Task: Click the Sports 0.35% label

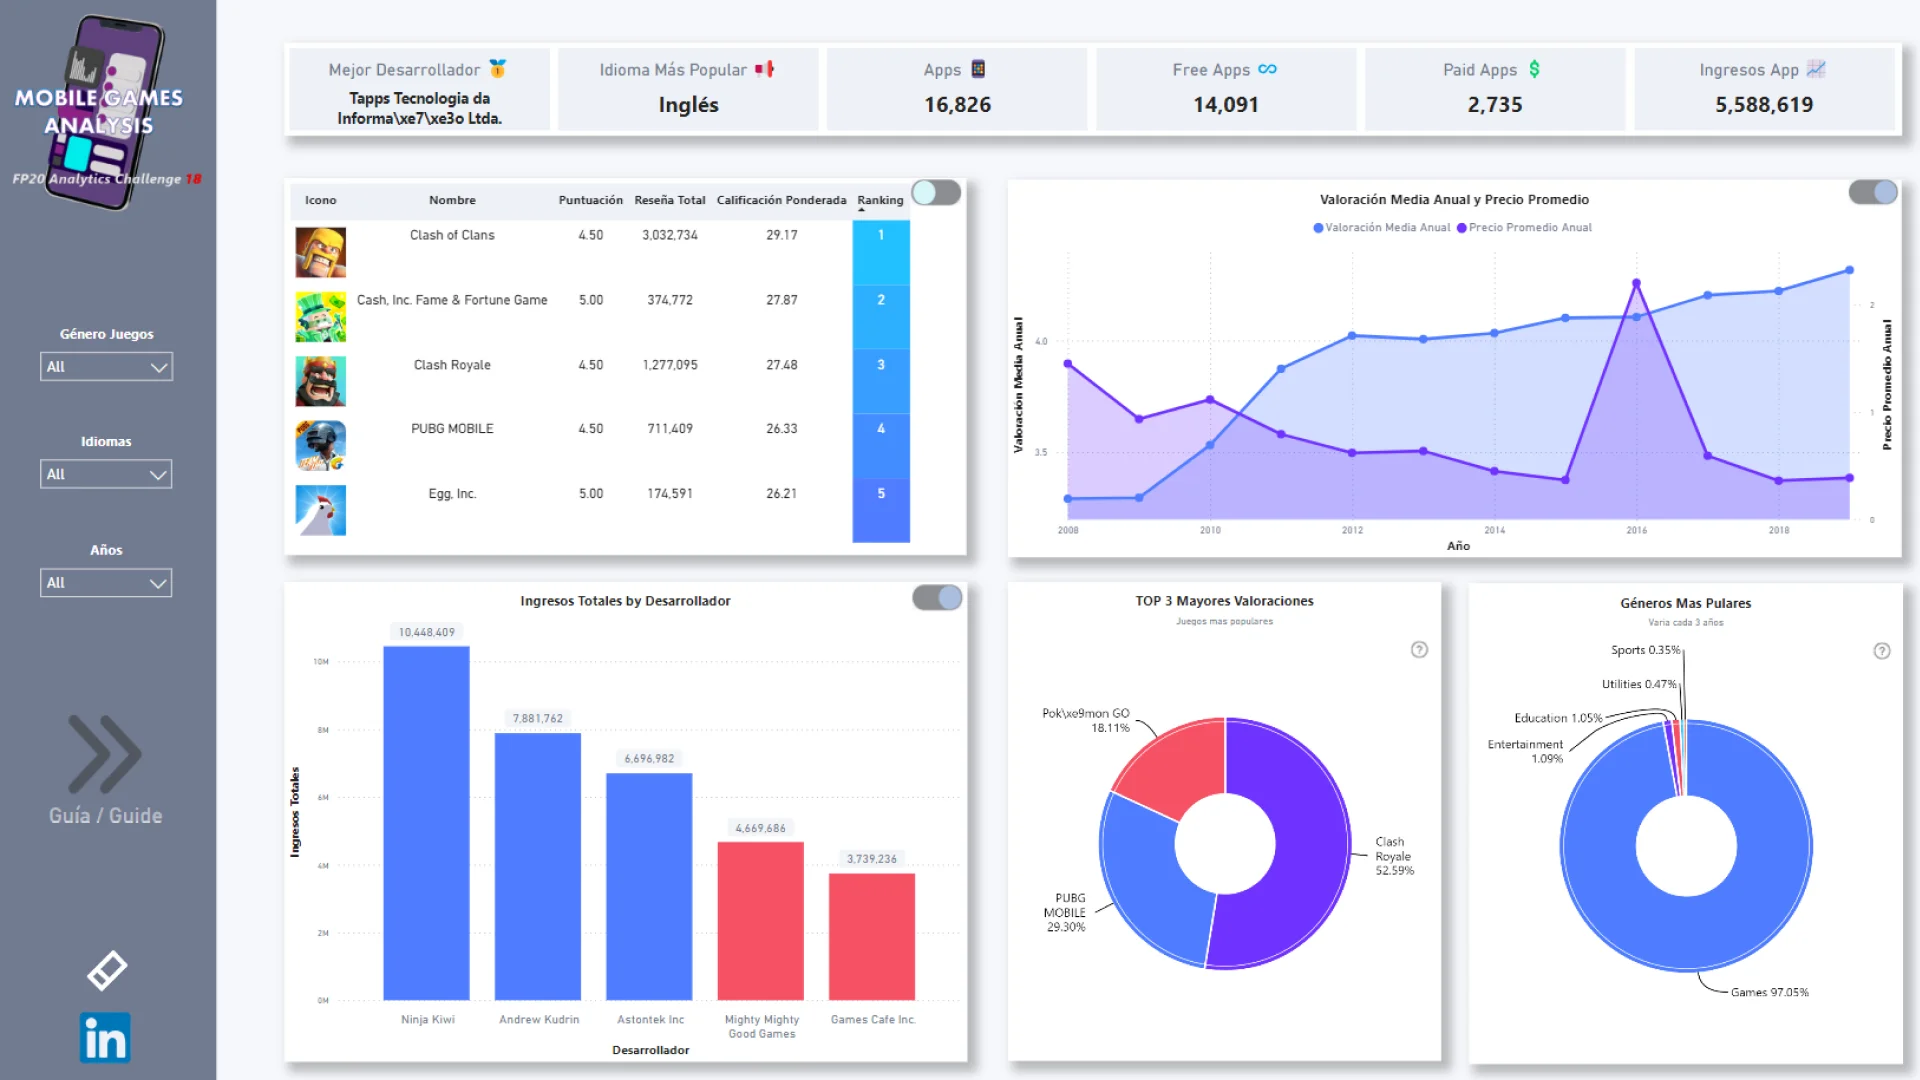Action: 1645,650
